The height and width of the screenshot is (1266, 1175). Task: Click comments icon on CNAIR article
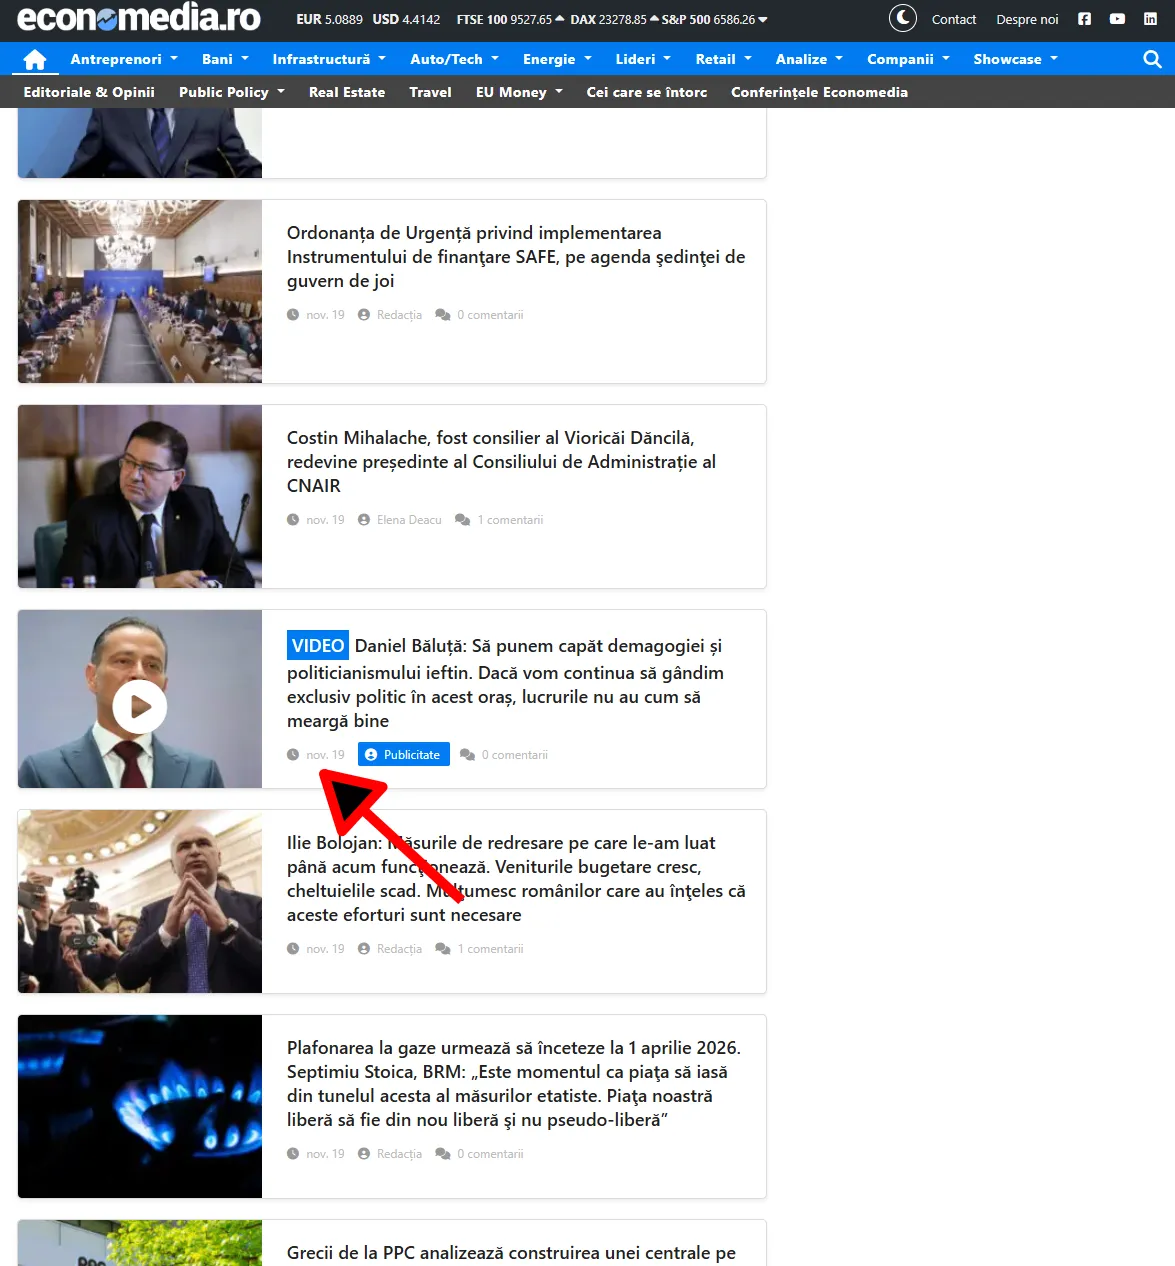pos(462,520)
